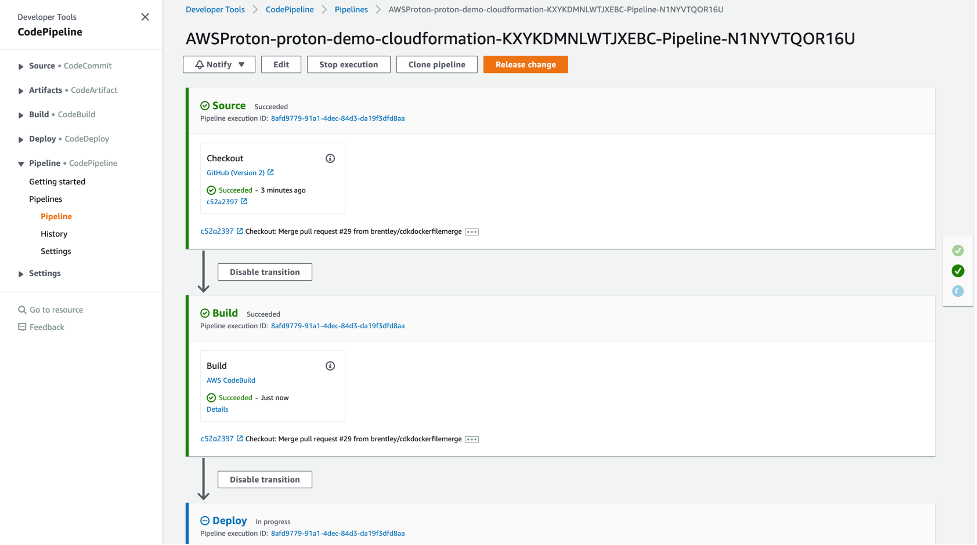Jump to Build stage via middle status indicator

(958, 271)
